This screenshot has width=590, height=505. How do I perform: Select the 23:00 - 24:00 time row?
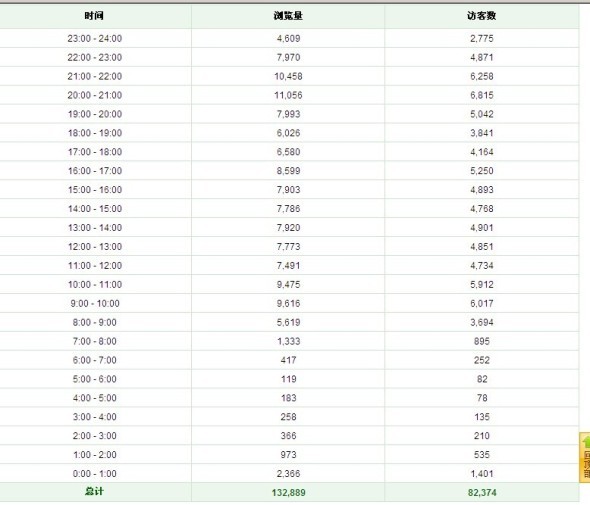pos(289,38)
